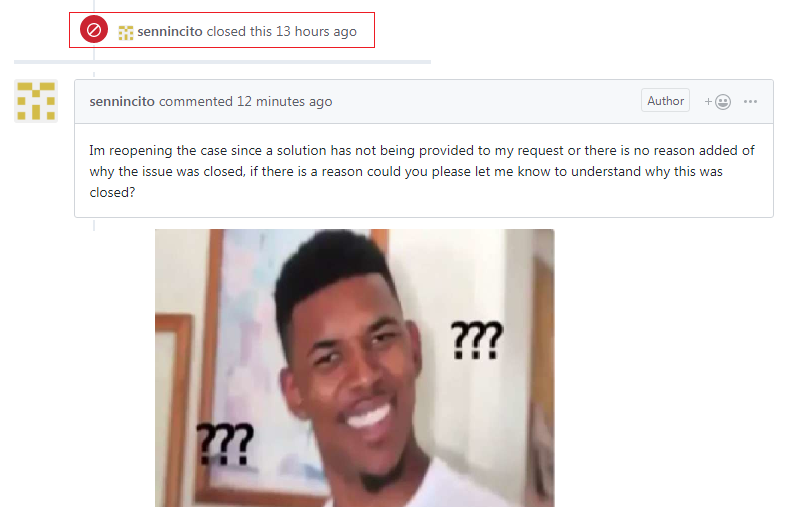796x516 pixels.
Task: Add a reaction with the smiley icon
Action: (x=717, y=102)
